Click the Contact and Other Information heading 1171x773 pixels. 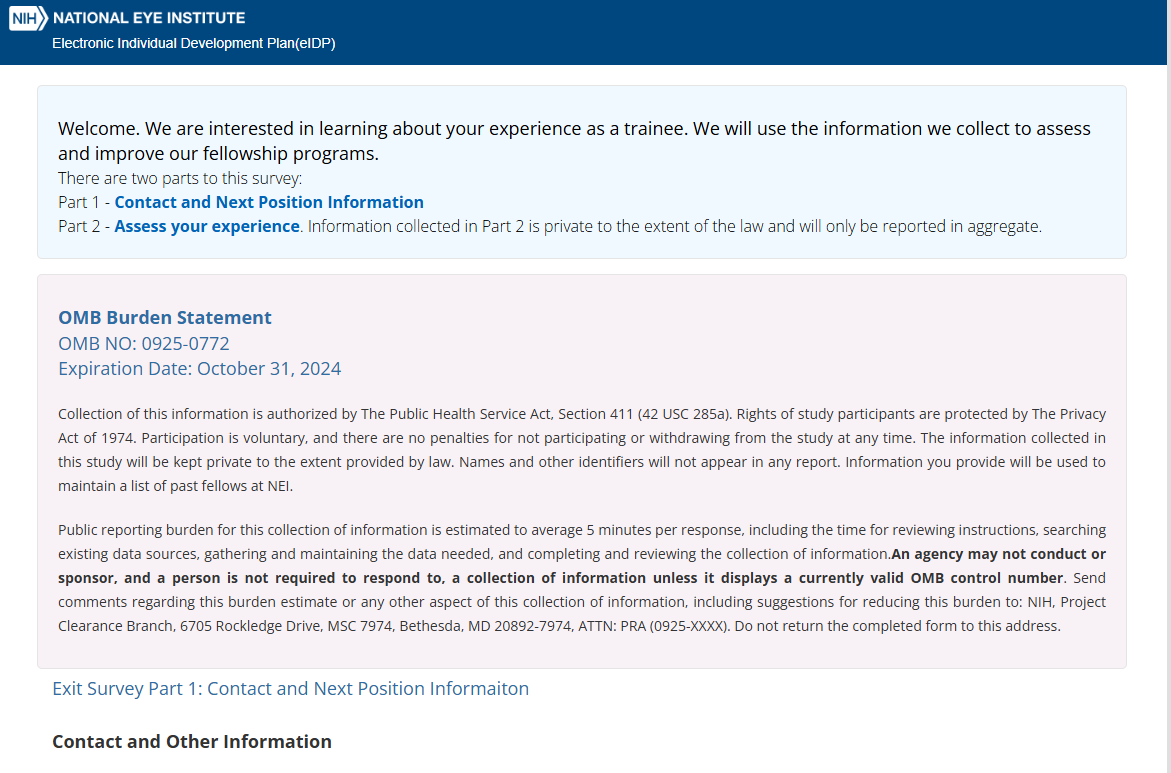192,741
